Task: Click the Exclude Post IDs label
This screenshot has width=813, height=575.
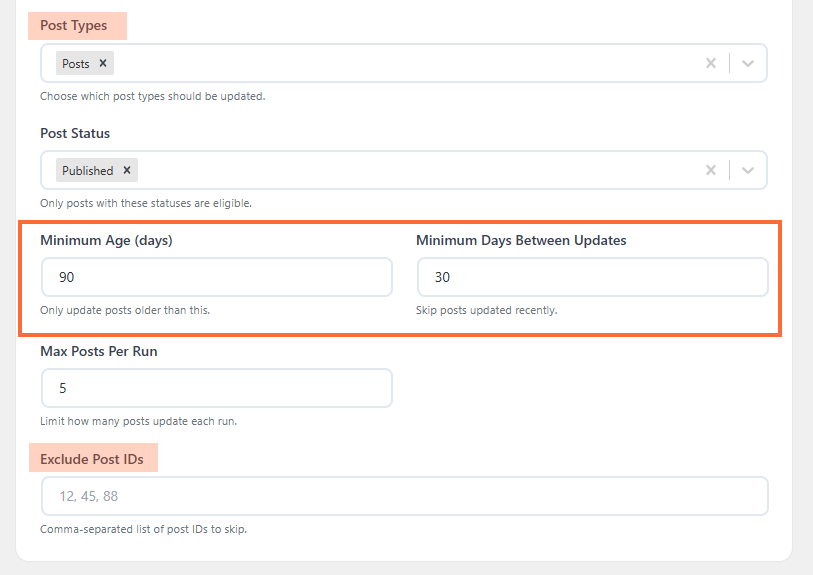Action: pyautogui.click(x=92, y=459)
